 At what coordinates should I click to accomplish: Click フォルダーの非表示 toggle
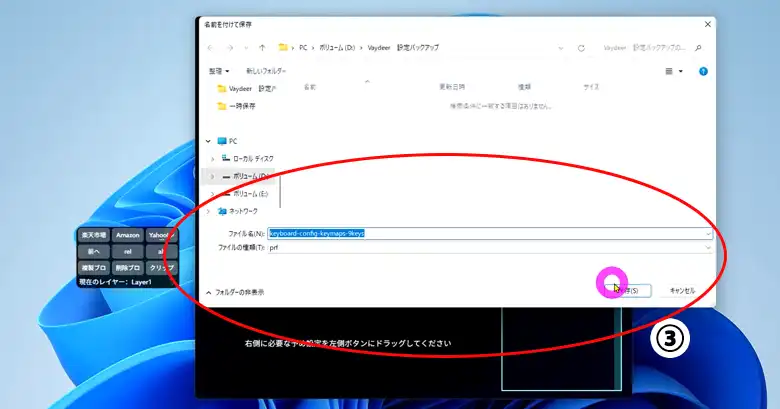pyautogui.click(x=235, y=293)
